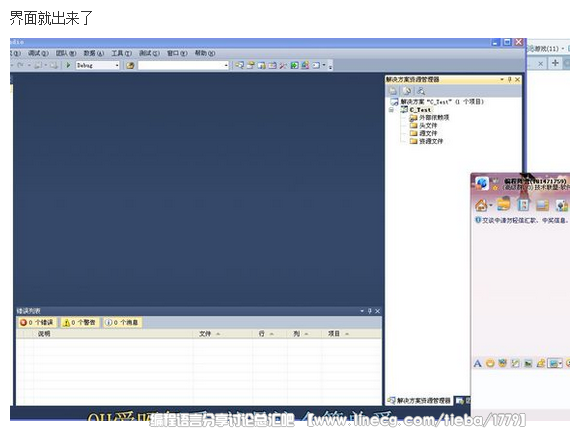Collapse the C_Test project tree node
Image resolution: width=576 pixels, height=437 pixels.
click(x=391, y=109)
